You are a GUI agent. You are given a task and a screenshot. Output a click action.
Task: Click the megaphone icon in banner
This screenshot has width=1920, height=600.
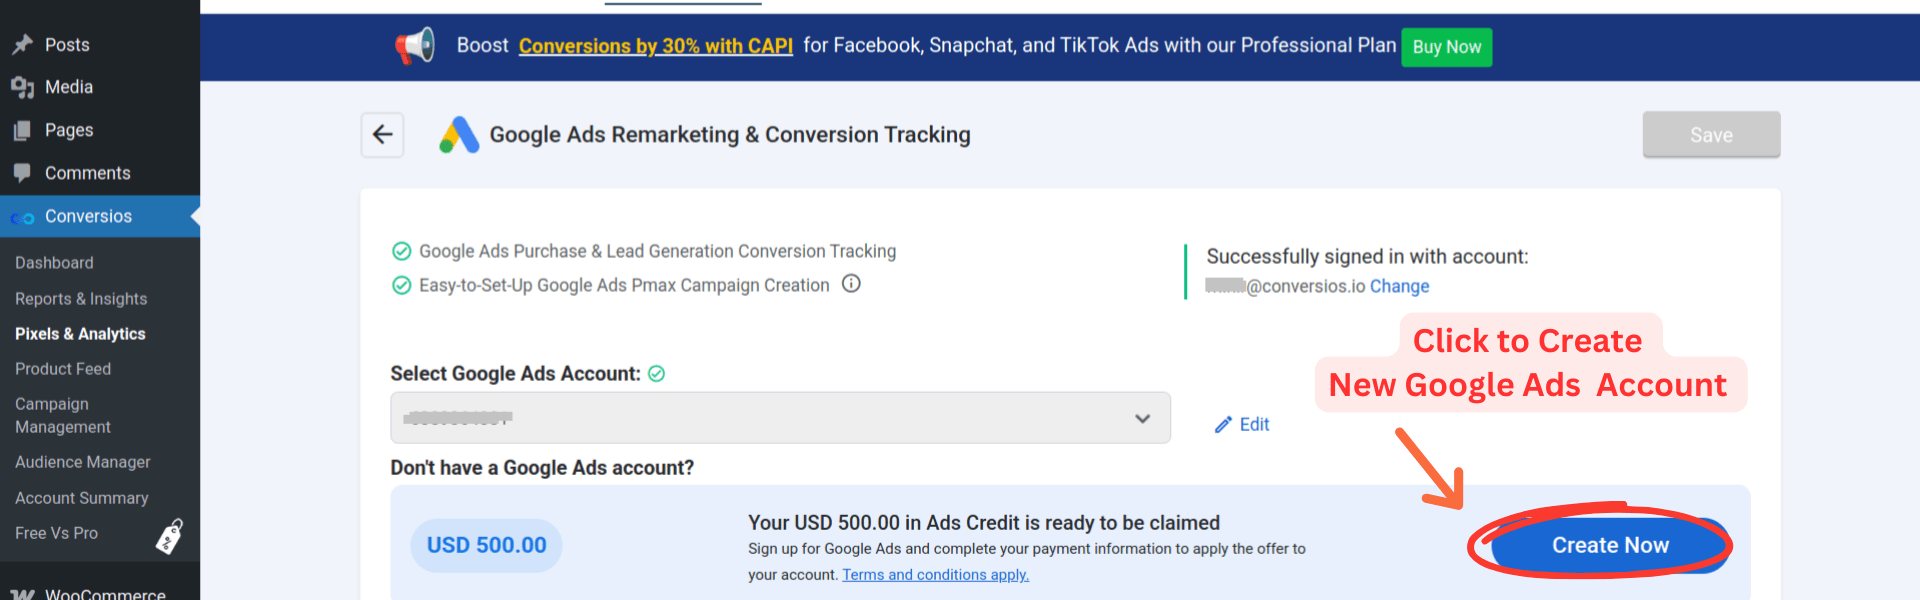click(x=415, y=46)
